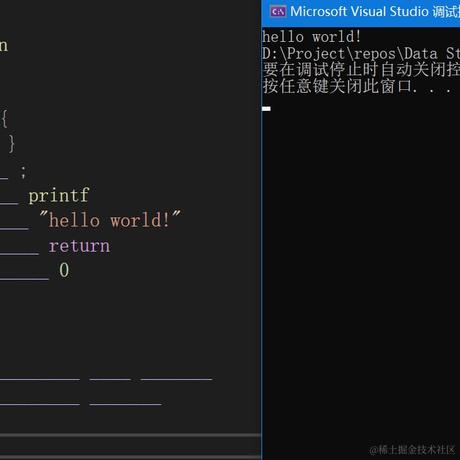This screenshot has width=460, height=460.
Task: Click the blinking console cursor
Action: [x=266, y=109]
